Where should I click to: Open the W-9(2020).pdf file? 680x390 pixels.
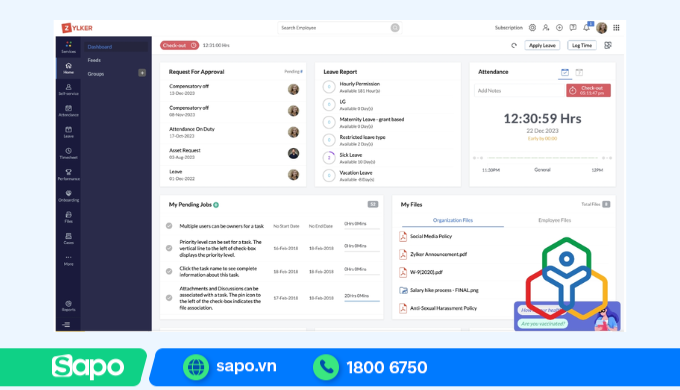[x=426, y=272]
